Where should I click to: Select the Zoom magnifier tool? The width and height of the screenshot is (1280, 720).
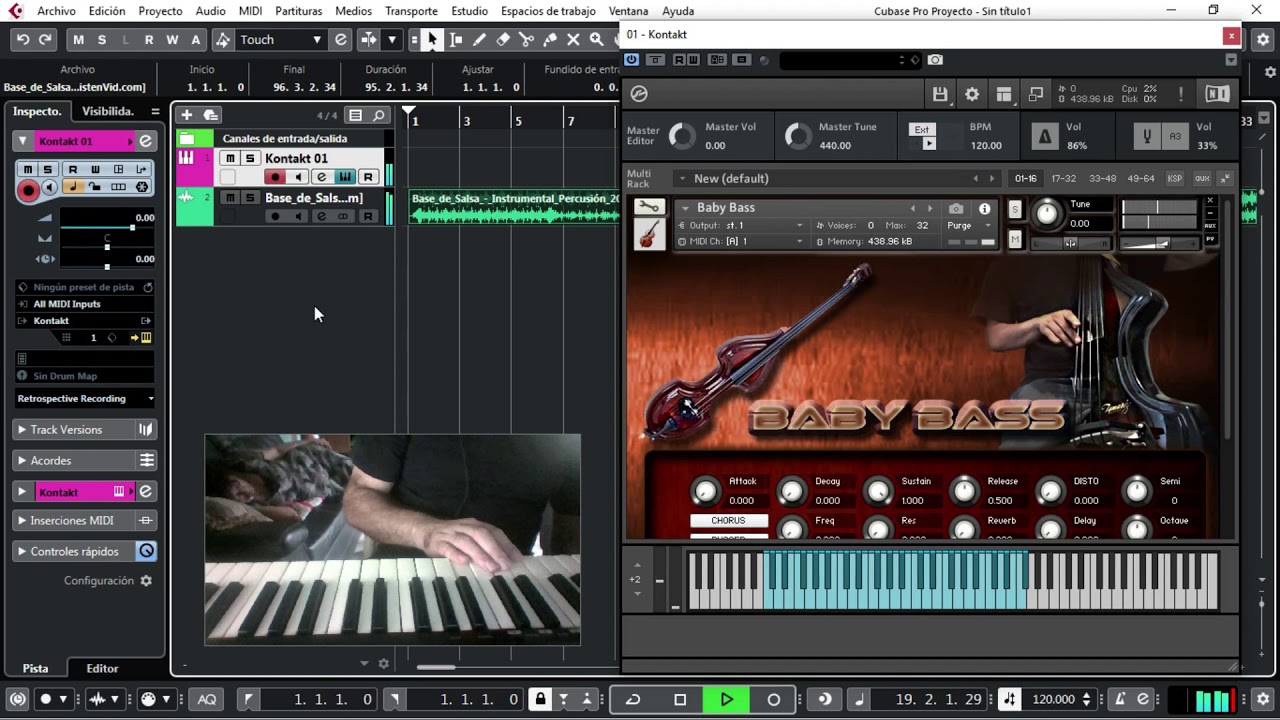[x=596, y=40]
